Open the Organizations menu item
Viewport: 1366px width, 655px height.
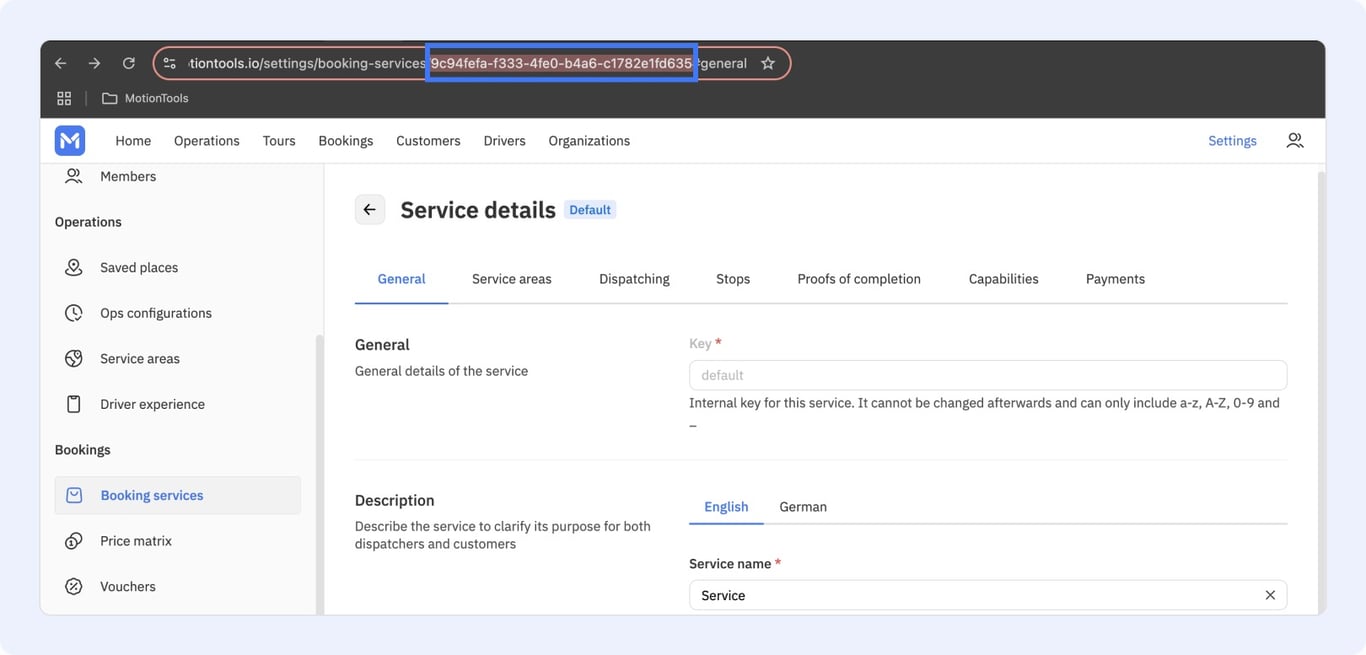589,141
